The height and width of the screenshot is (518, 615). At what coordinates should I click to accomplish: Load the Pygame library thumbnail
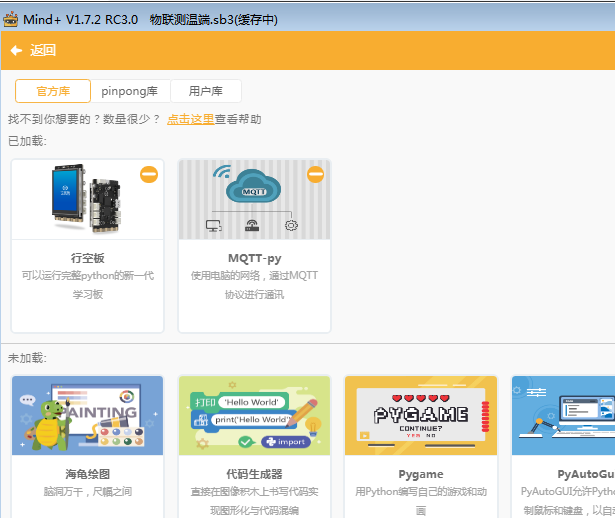421,415
